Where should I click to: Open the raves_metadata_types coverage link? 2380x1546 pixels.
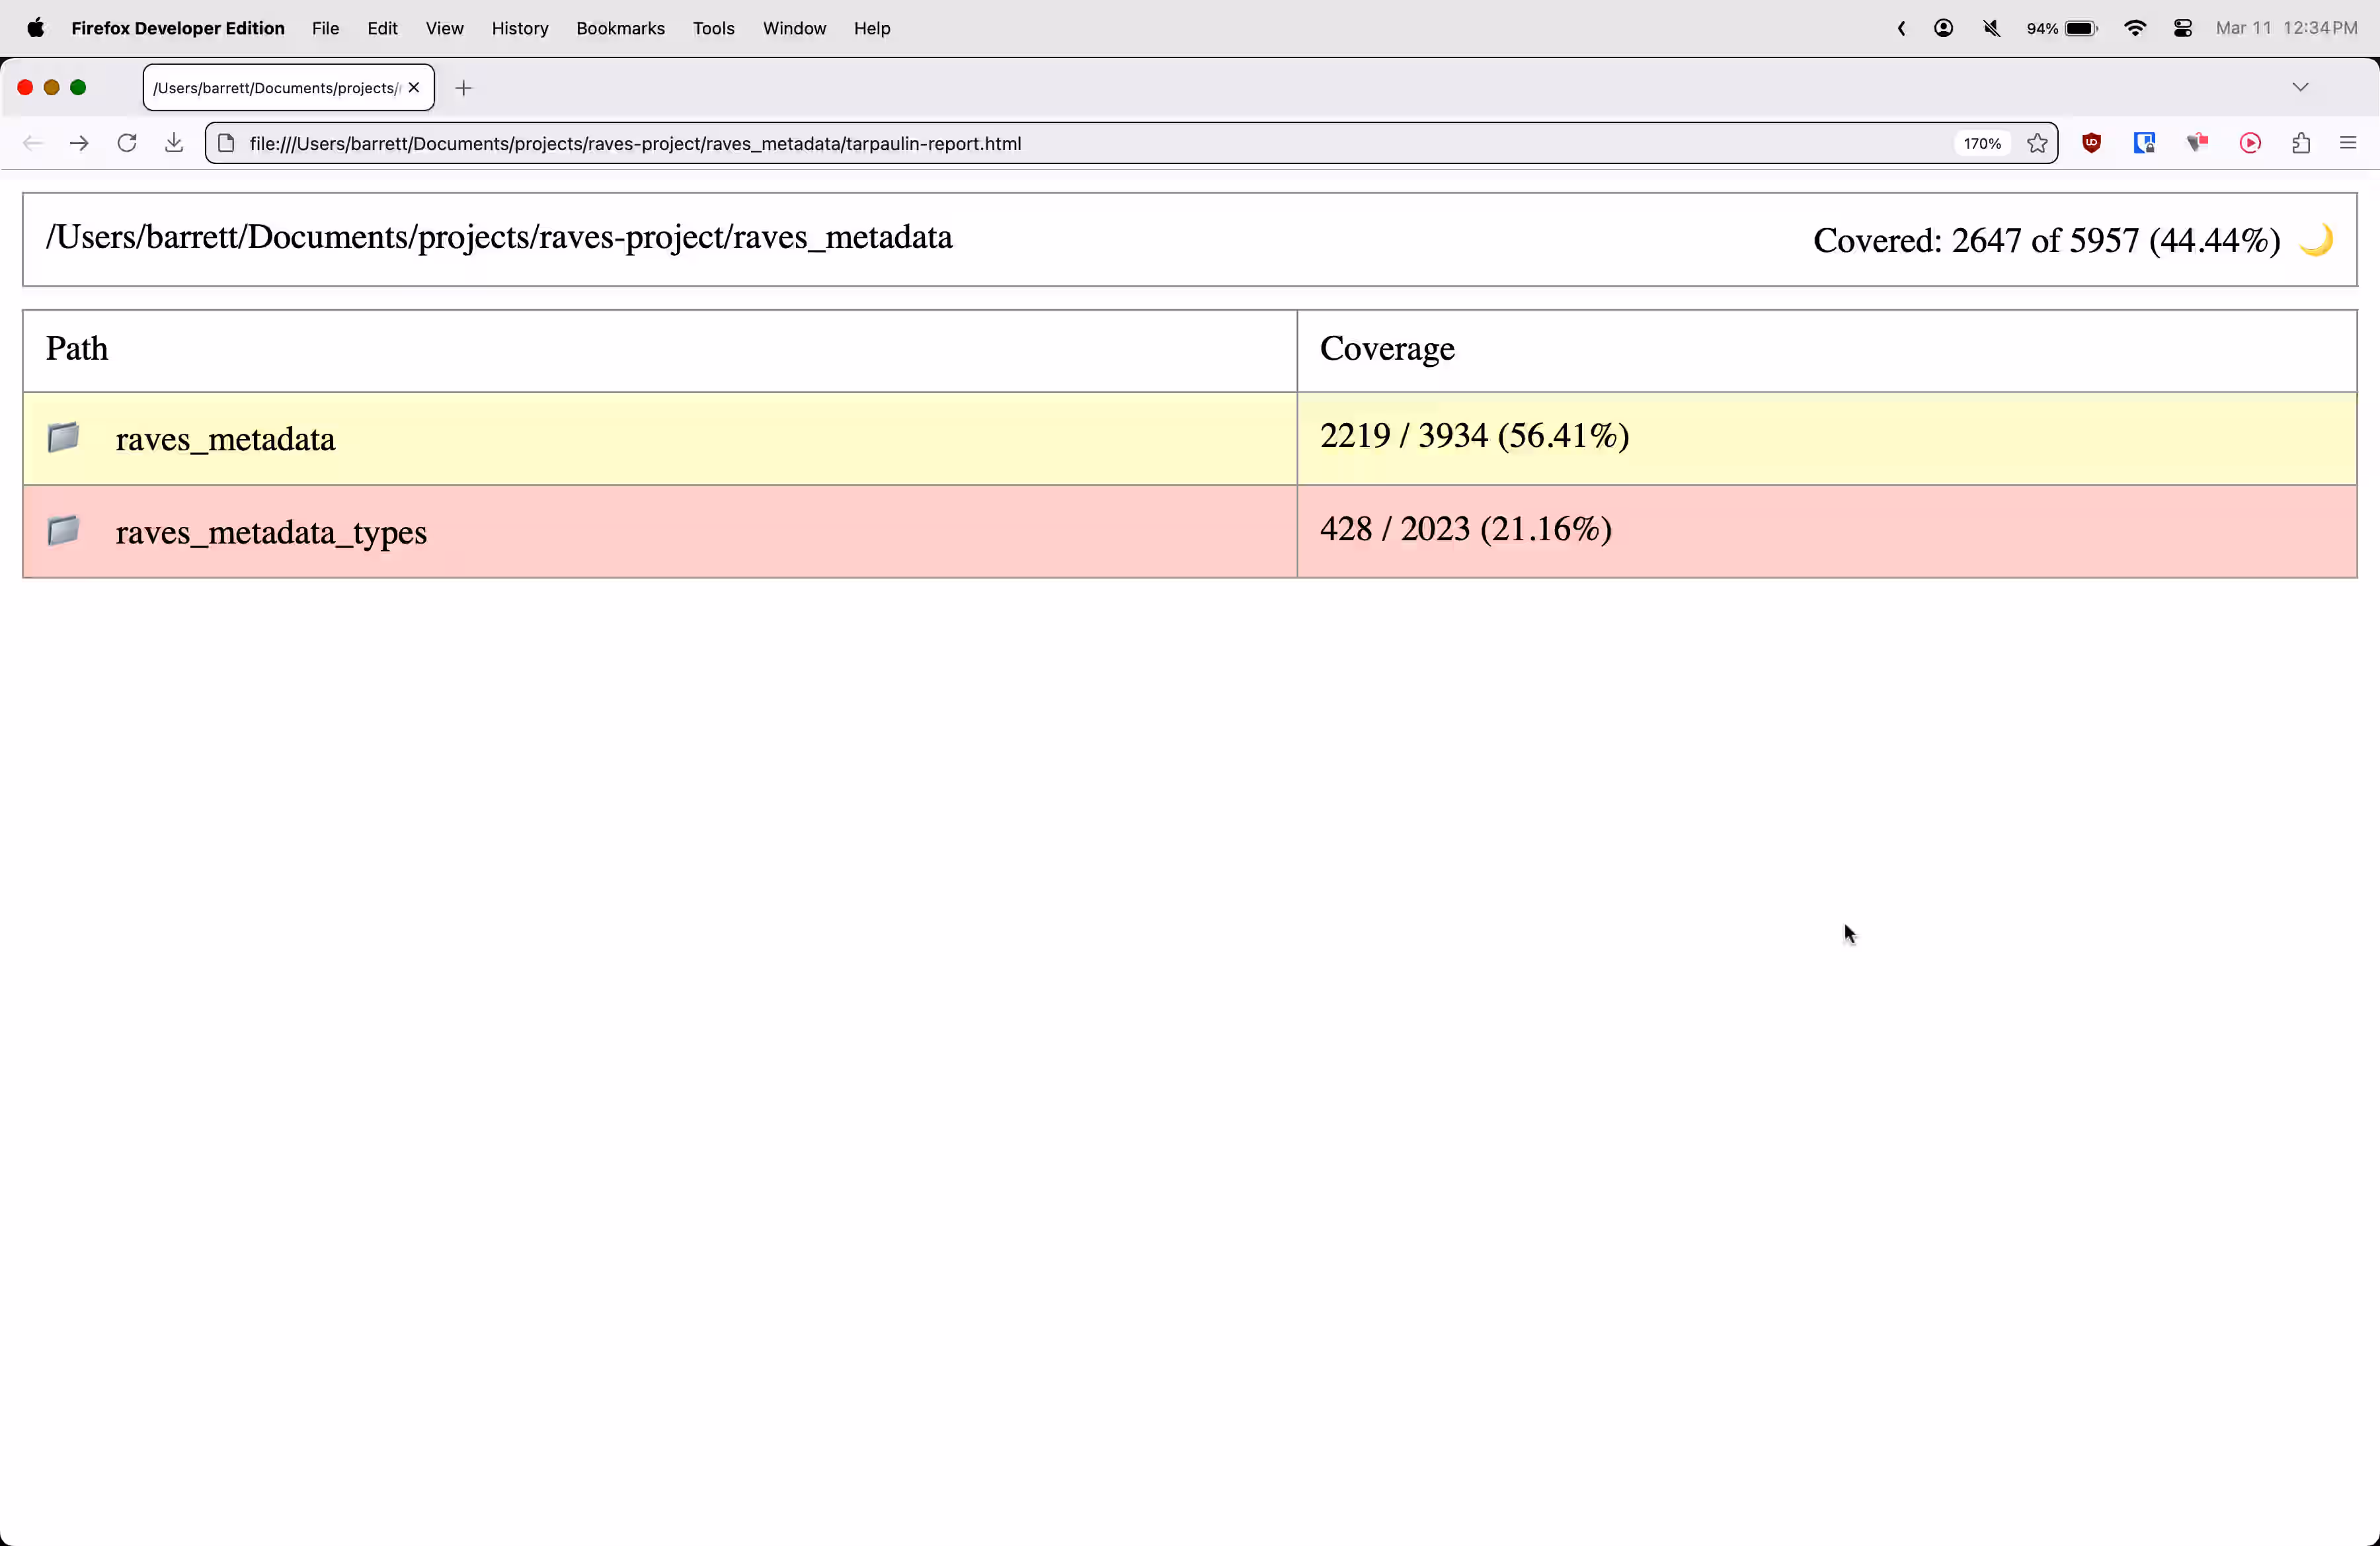[x=271, y=532]
